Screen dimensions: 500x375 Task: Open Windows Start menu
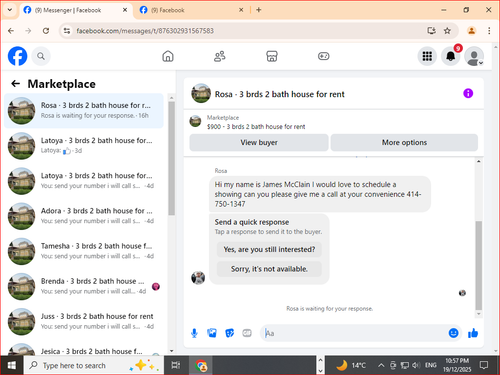click(12, 365)
